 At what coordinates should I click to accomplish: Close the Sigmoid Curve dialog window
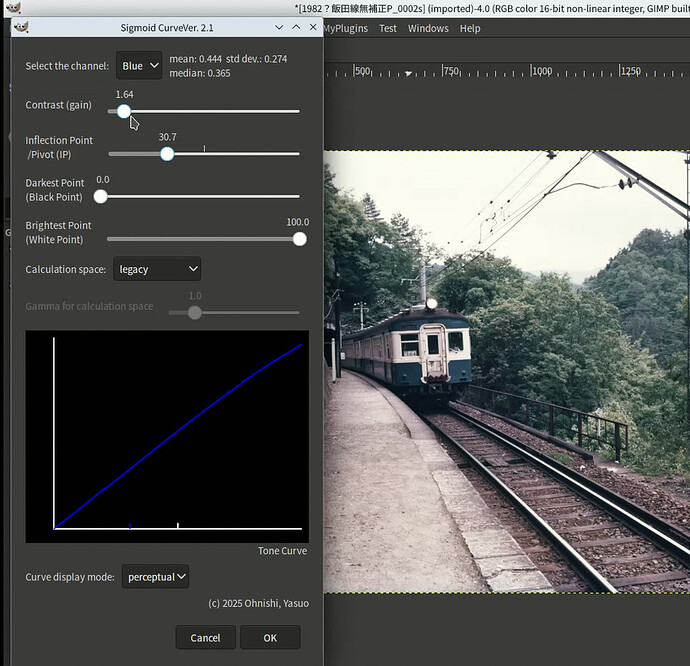click(x=312, y=27)
